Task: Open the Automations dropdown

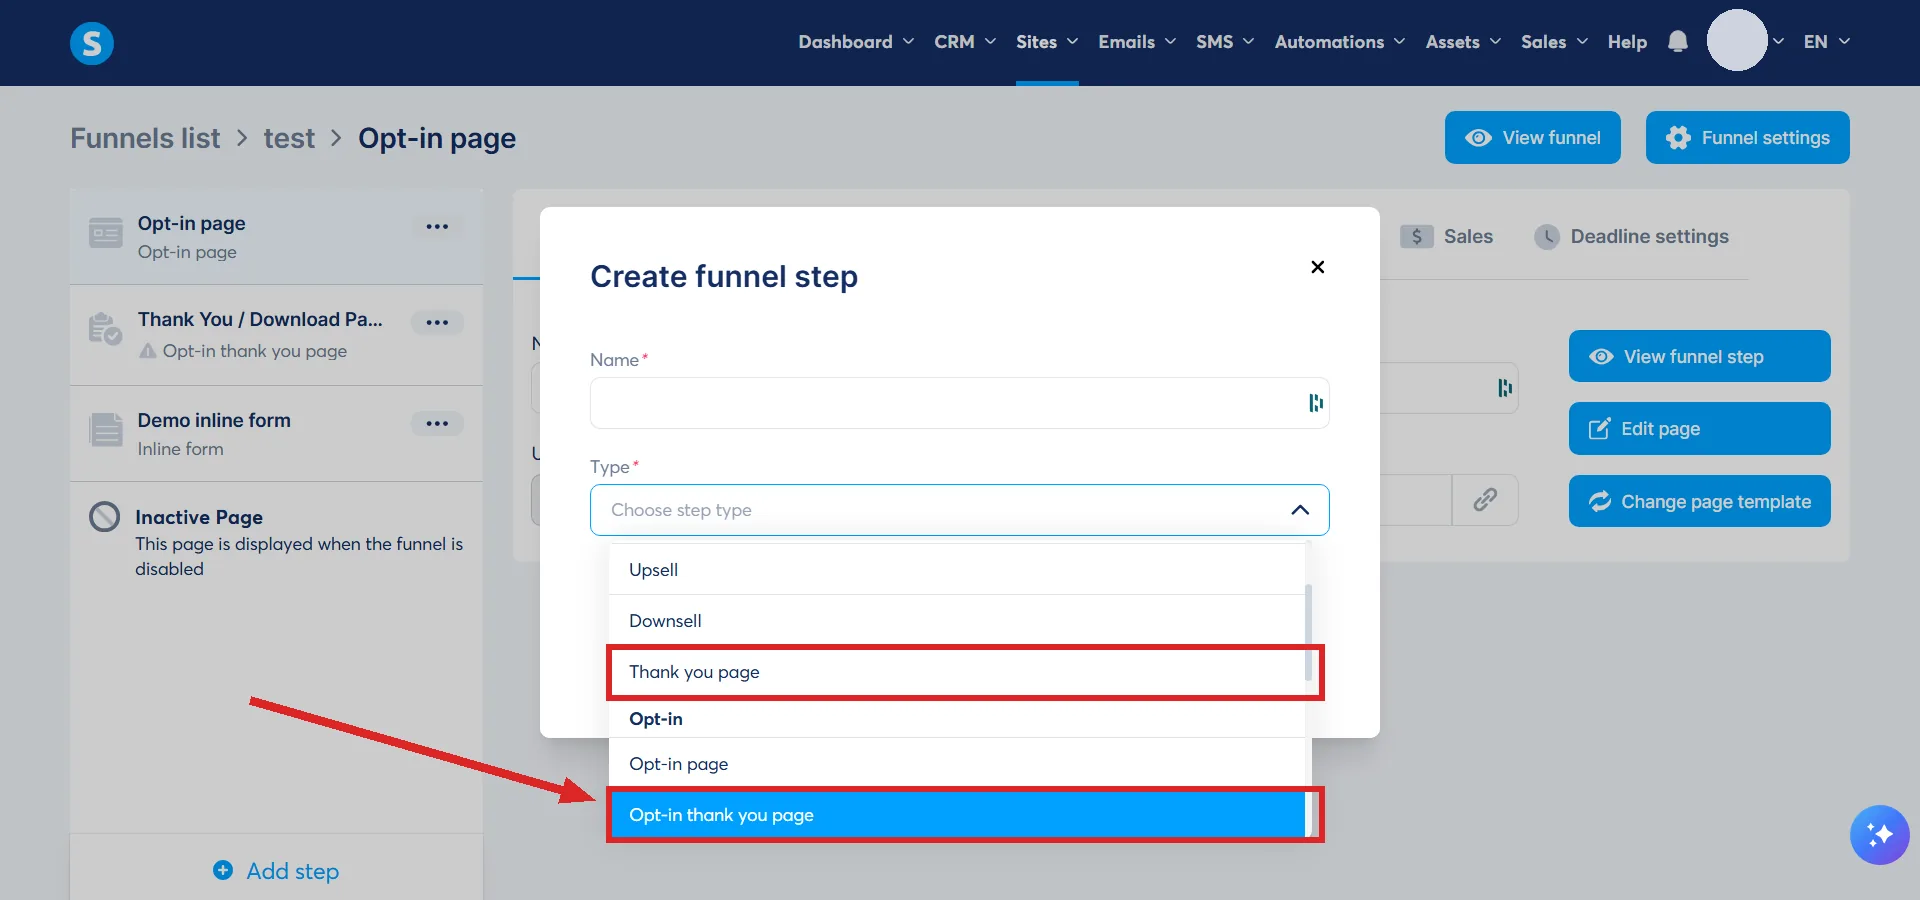Action: click(1340, 42)
